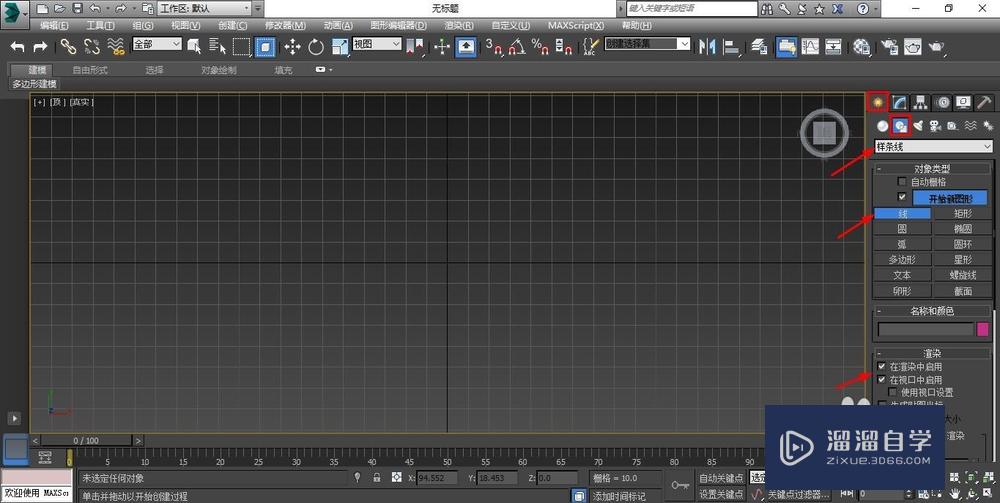Open the 渲染 menu in menu bar

point(458,25)
